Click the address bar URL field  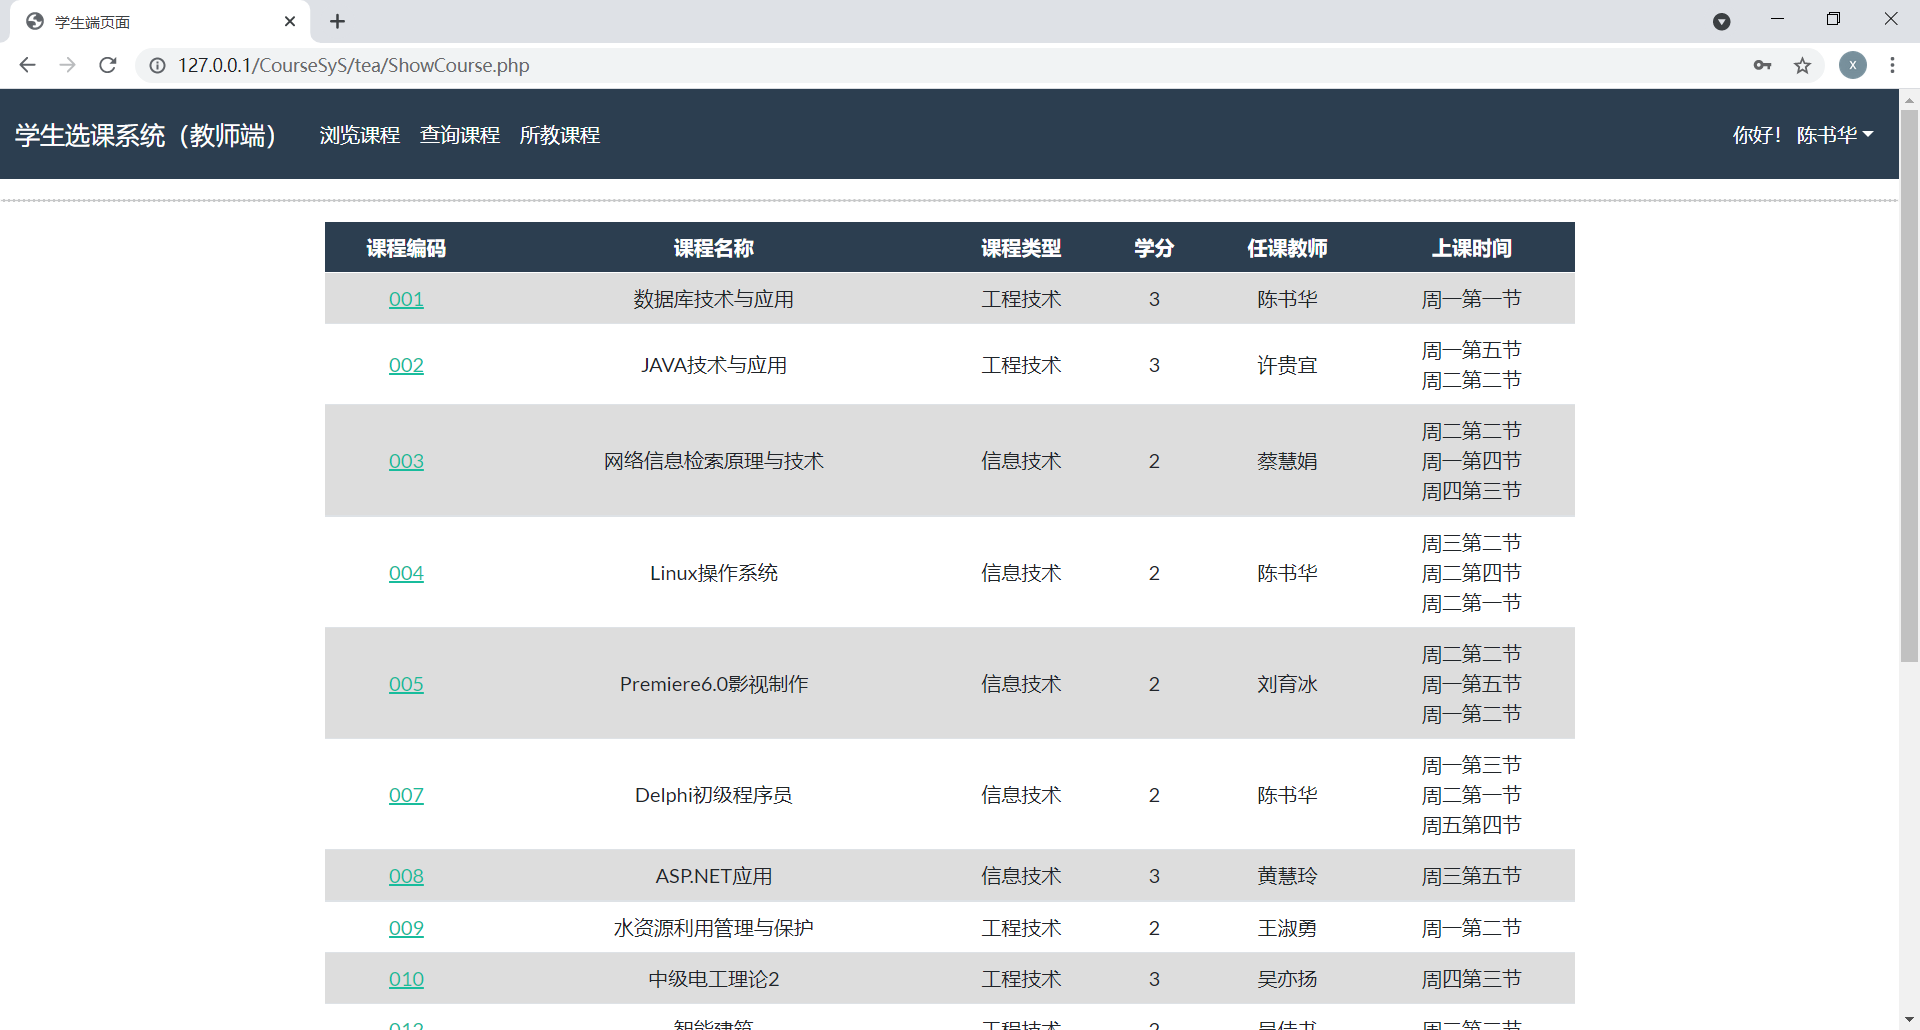pyautogui.click(x=940, y=65)
